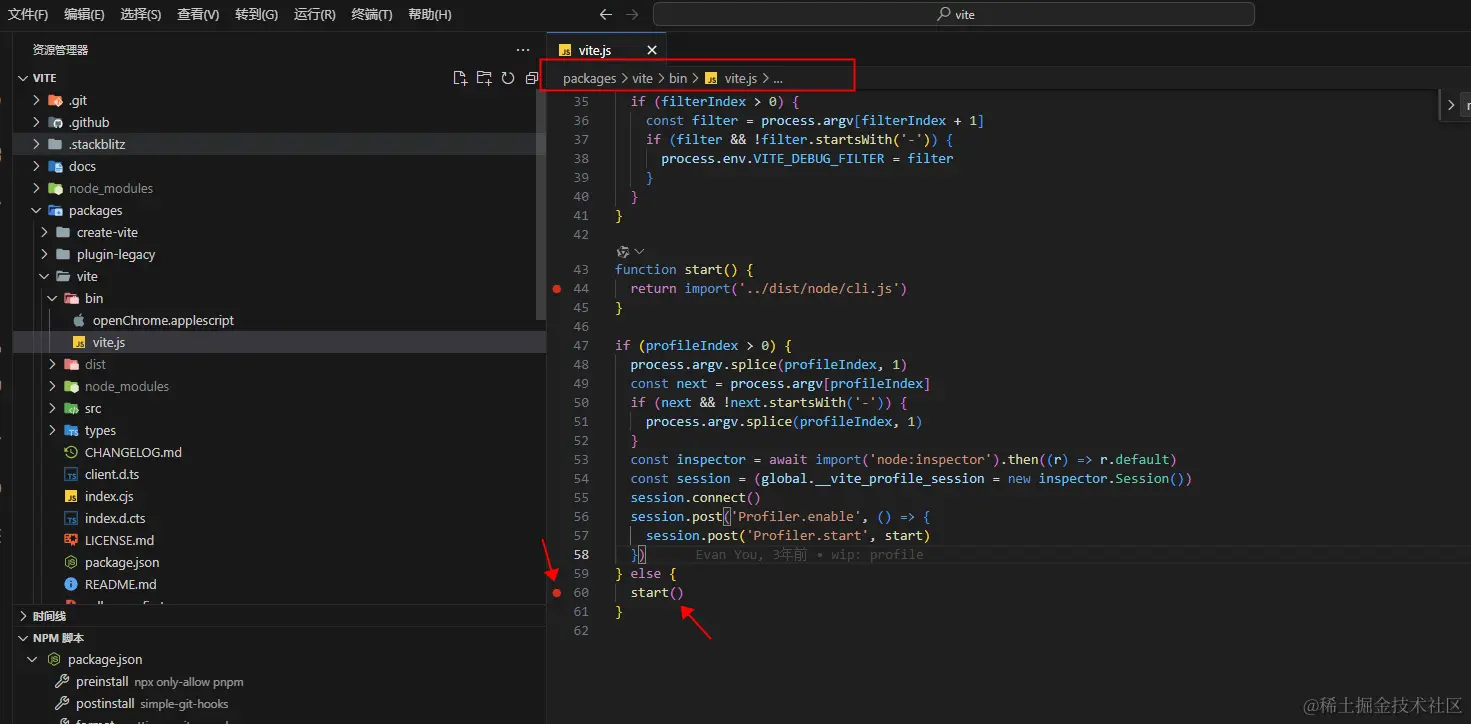
Task: Click the info icon beside README.md
Action: point(71,585)
